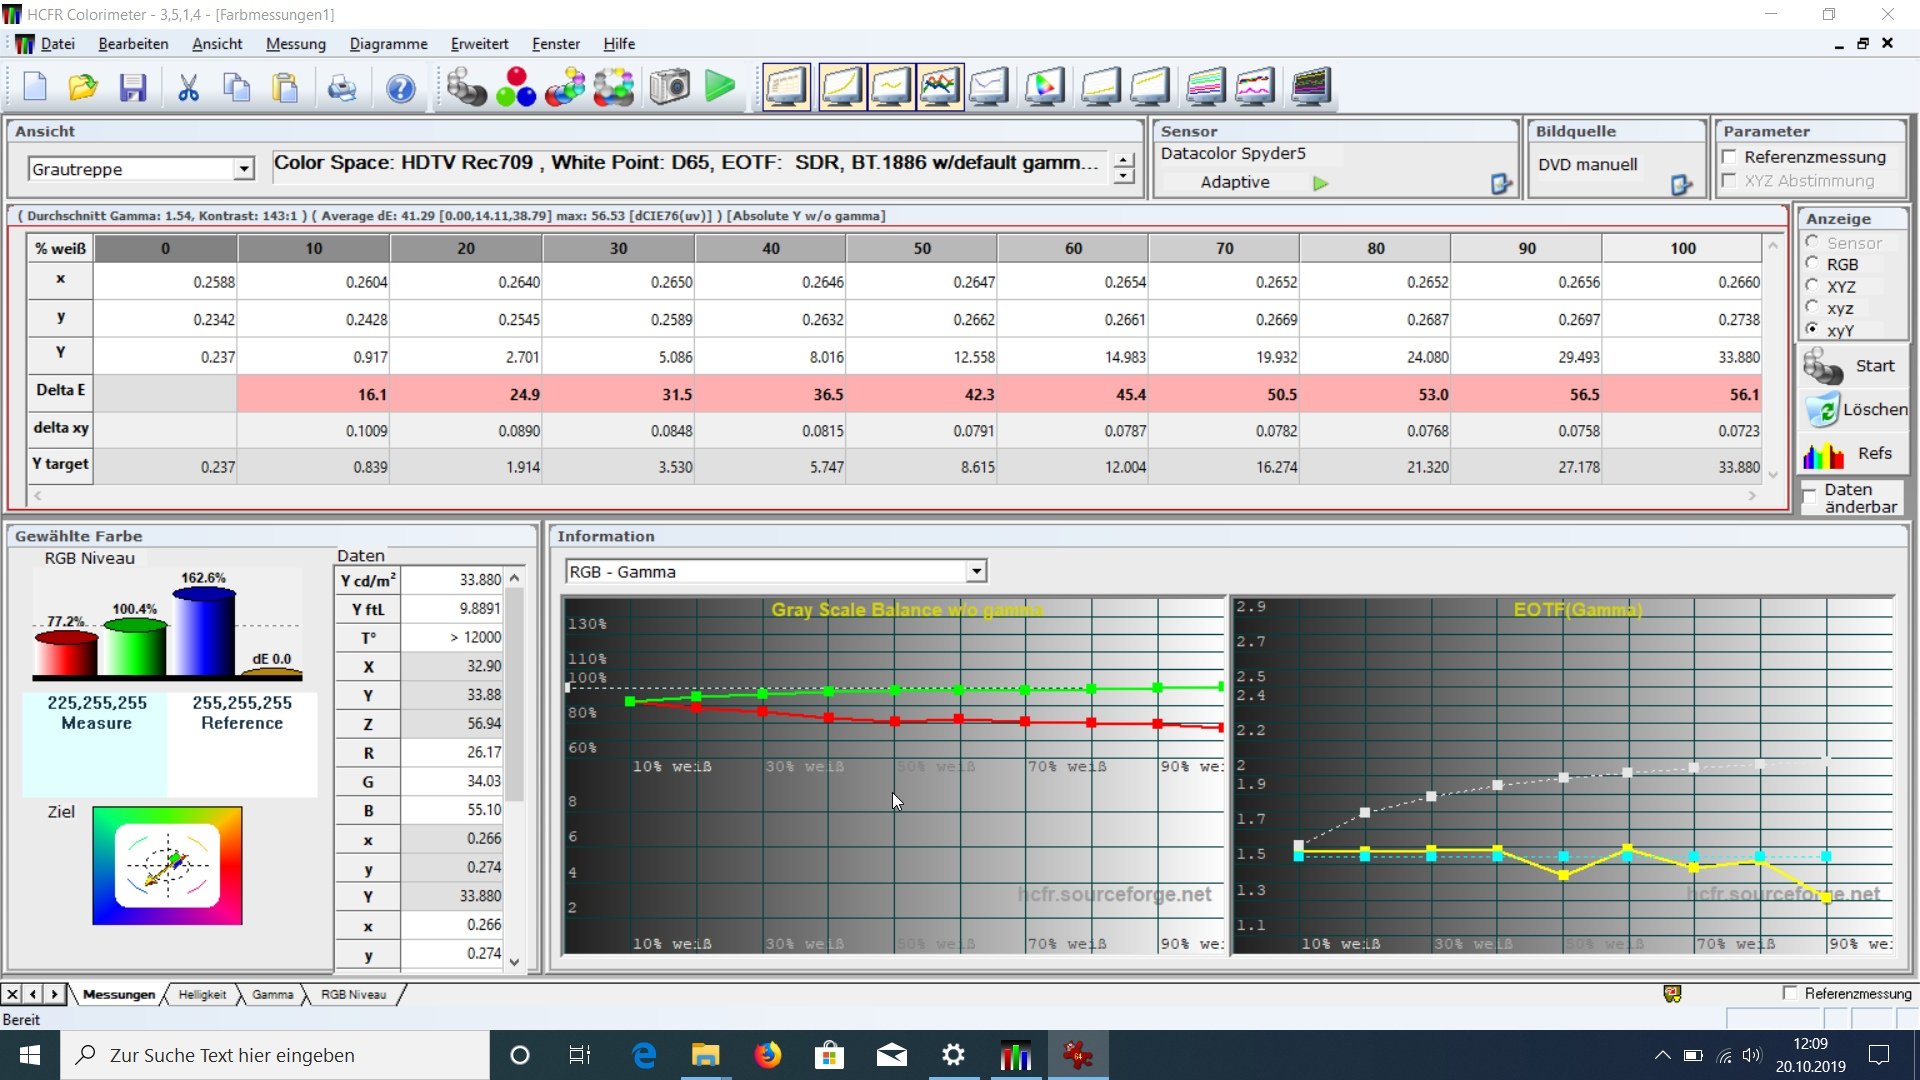Switch to the RGB Niveau tab

tap(353, 994)
